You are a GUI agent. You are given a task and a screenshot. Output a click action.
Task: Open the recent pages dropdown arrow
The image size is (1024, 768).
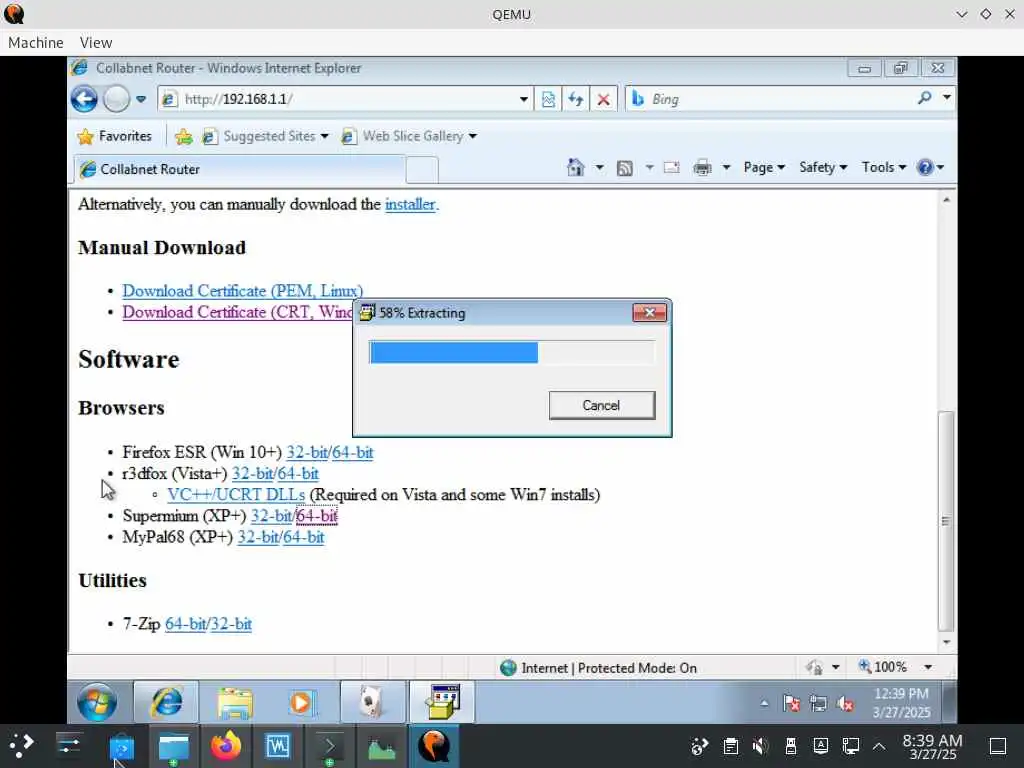pyautogui.click(x=140, y=99)
